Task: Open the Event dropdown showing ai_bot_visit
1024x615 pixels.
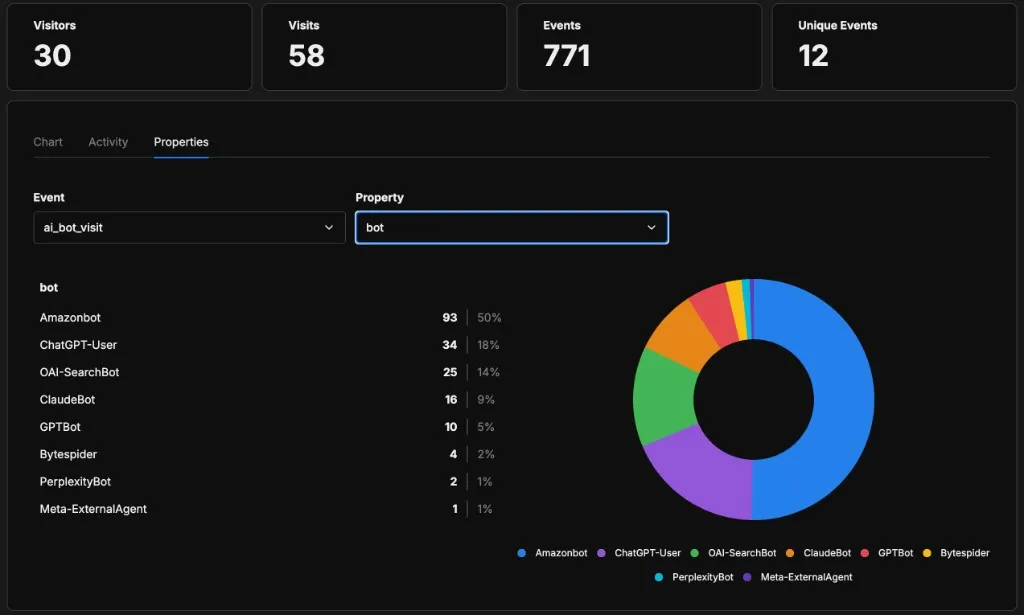Action: click(x=189, y=227)
